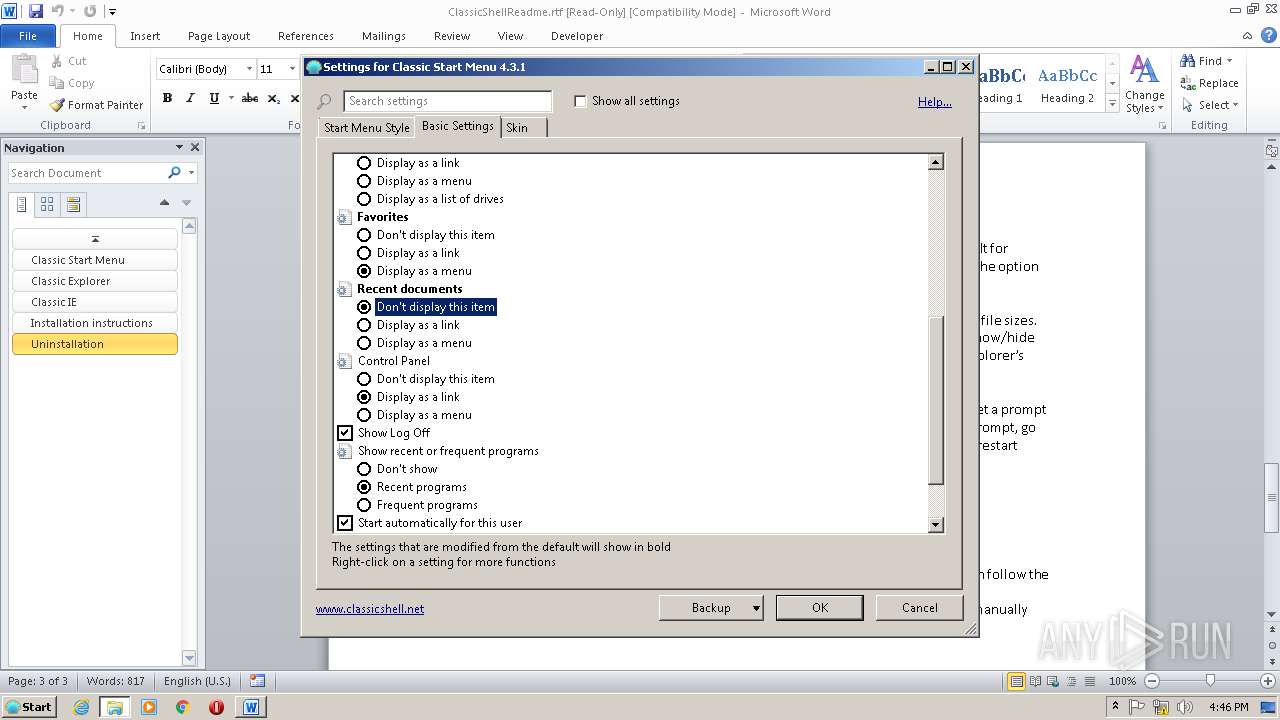Screen dimensions: 1280x720
Task: Switch to Print Layout view icon
Action: (x=1016, y=681)
